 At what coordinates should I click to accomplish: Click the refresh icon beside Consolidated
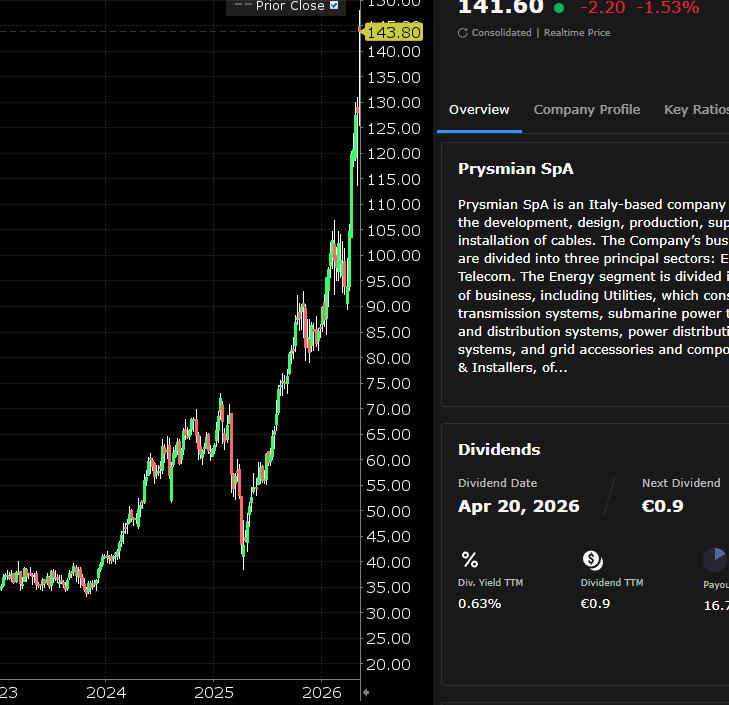coord(462,33)
